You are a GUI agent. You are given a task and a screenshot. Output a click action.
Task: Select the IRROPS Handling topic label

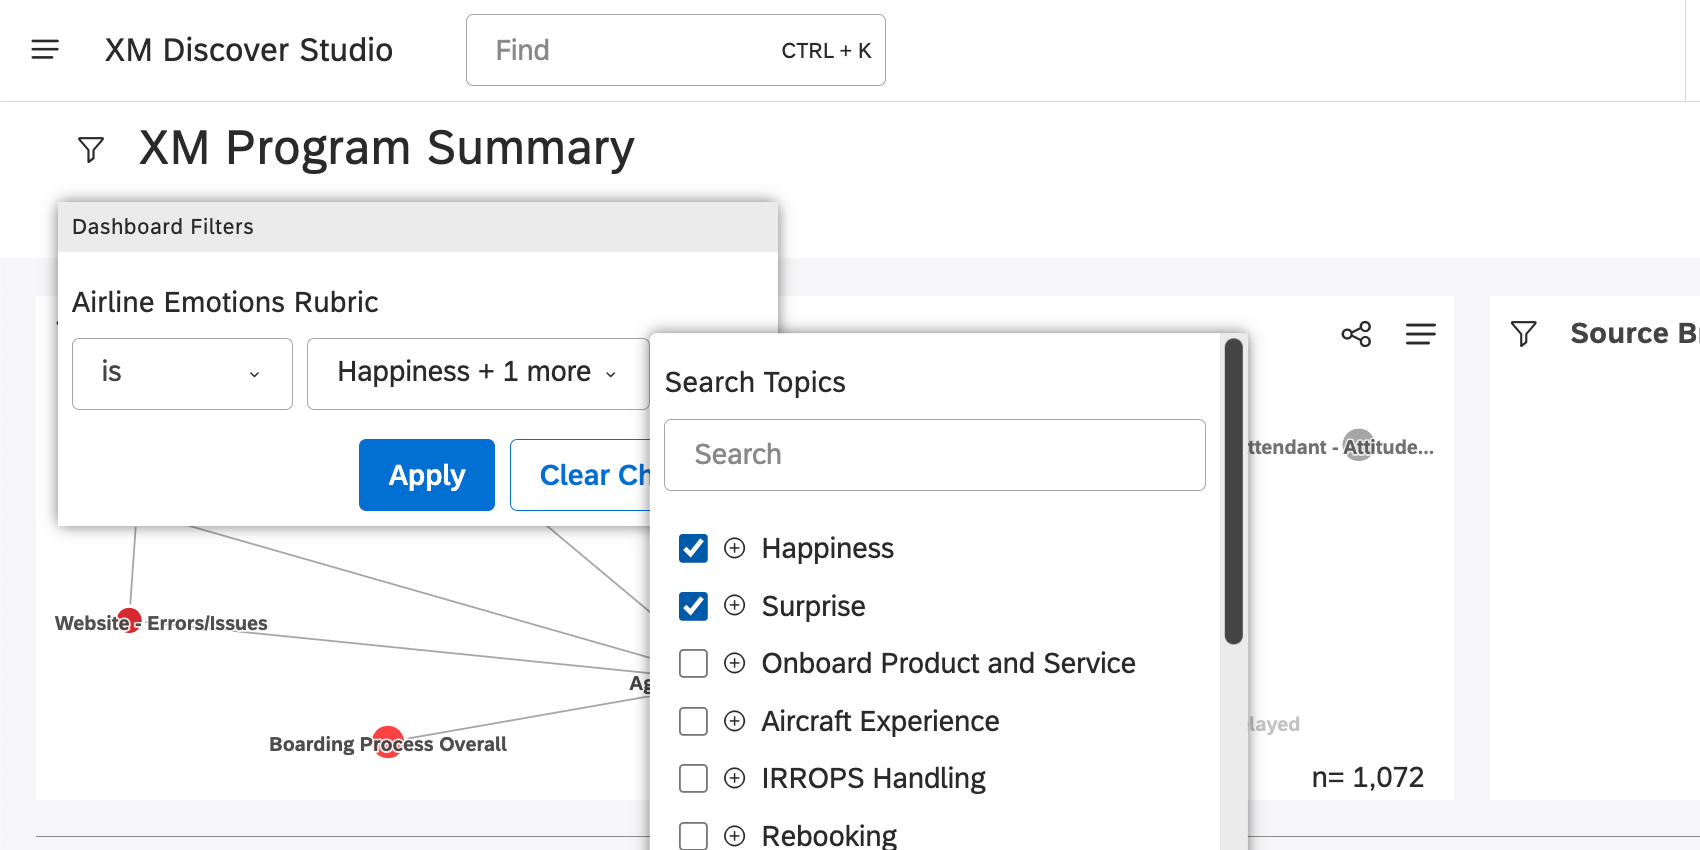tap(873, 778)
